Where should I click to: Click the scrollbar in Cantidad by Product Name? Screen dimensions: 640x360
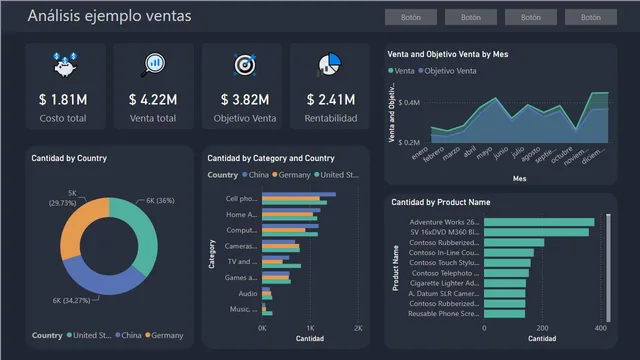(x=608, y=268)
